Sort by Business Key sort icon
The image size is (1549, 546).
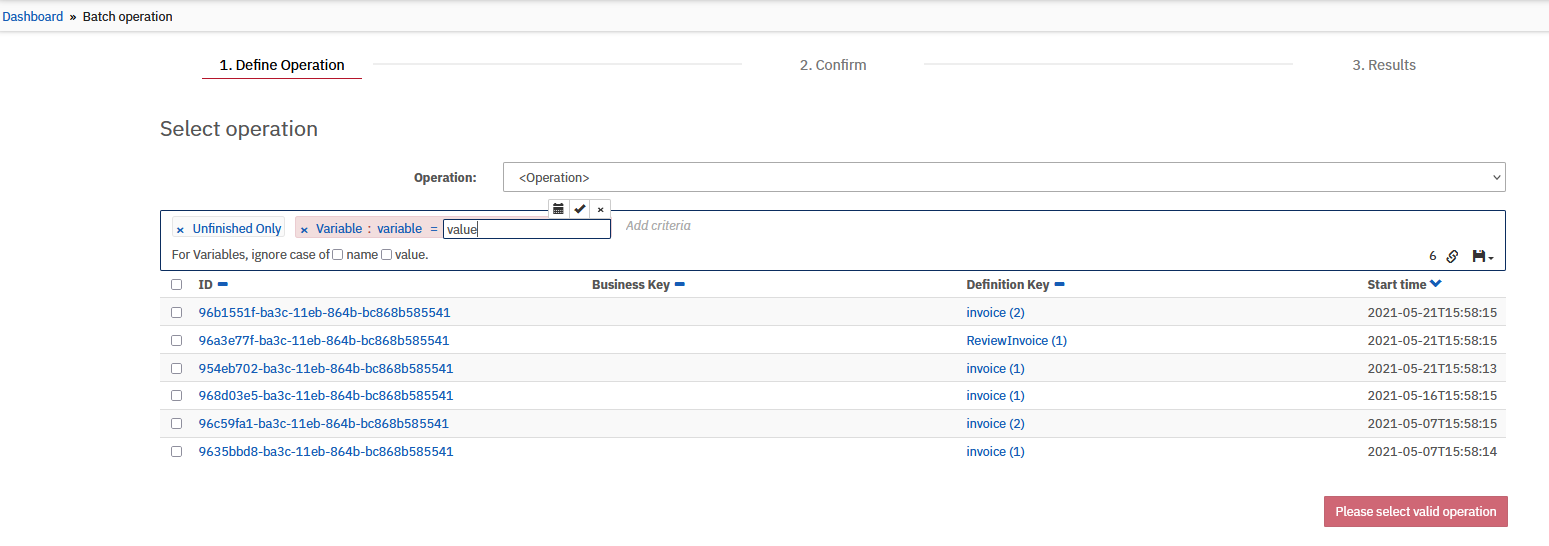(679, 285)
